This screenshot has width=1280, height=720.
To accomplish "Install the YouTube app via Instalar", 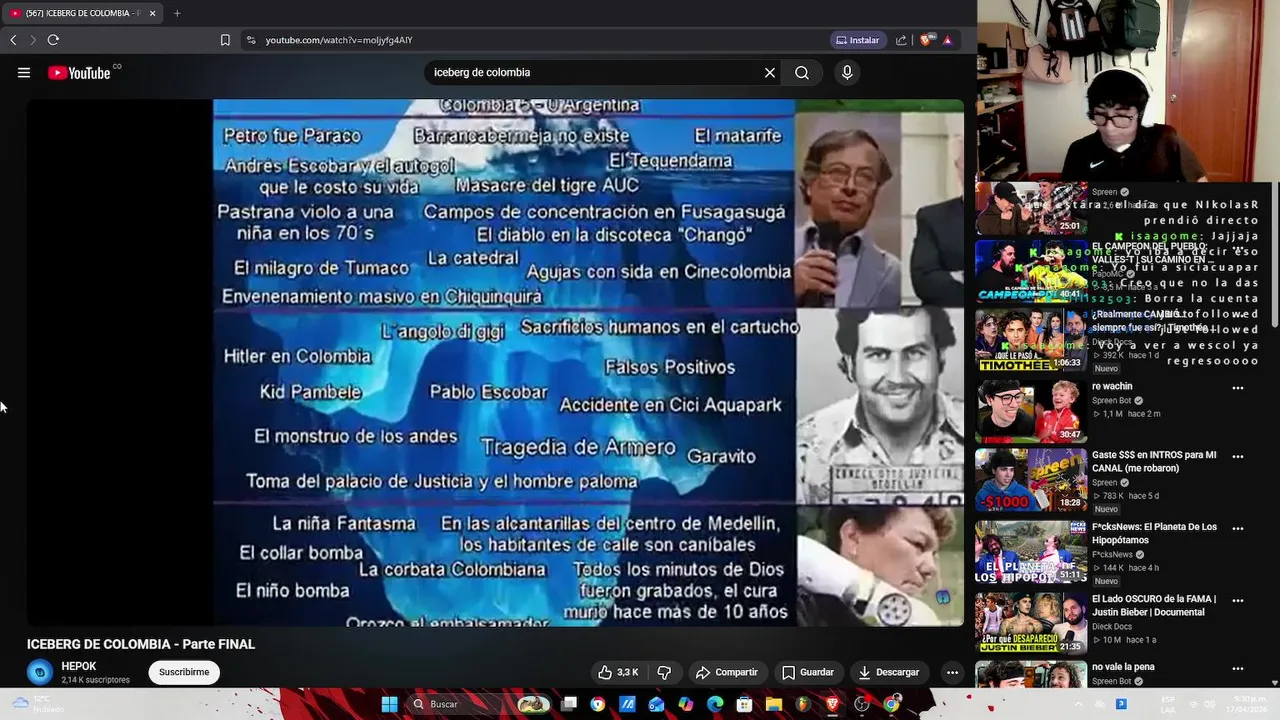I will coord(858,40).
